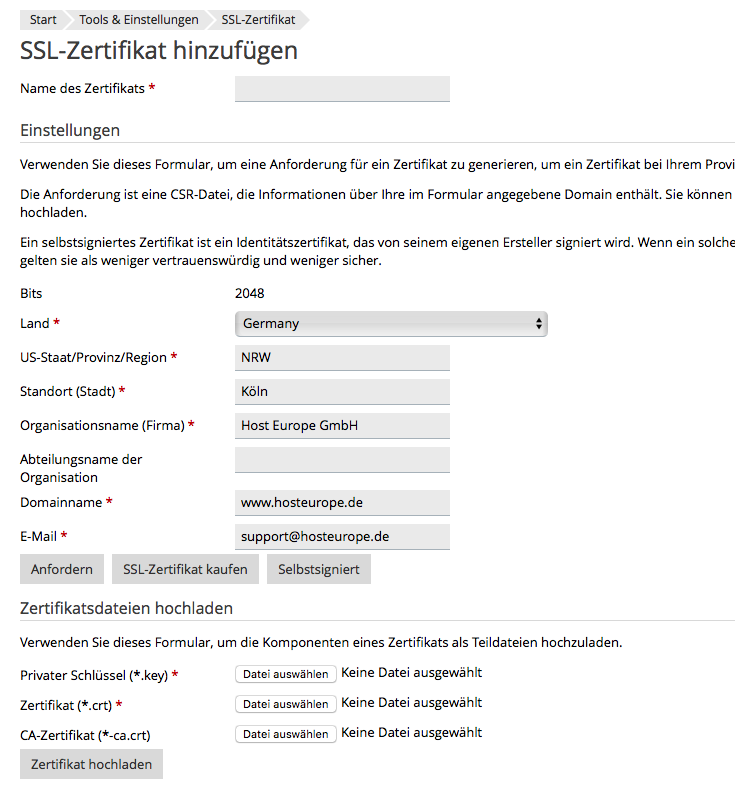Navigate to SSL-Zertifikat breadcrumb
735x791 pixels.
pos(258,20)
